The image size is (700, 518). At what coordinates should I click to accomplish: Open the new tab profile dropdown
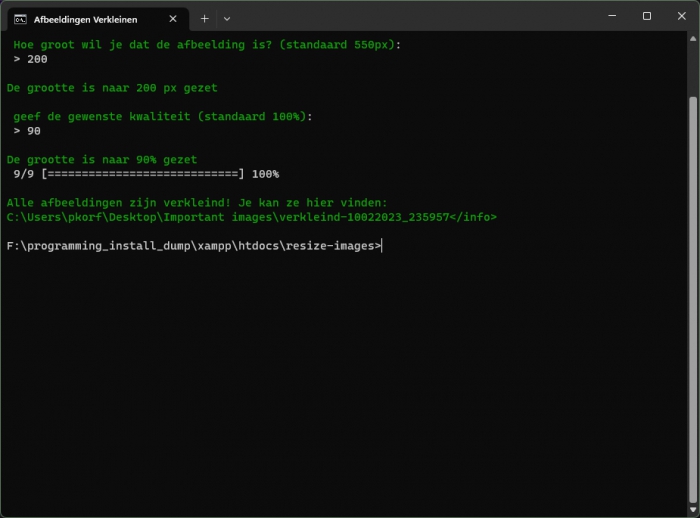(x=227, y=19)
